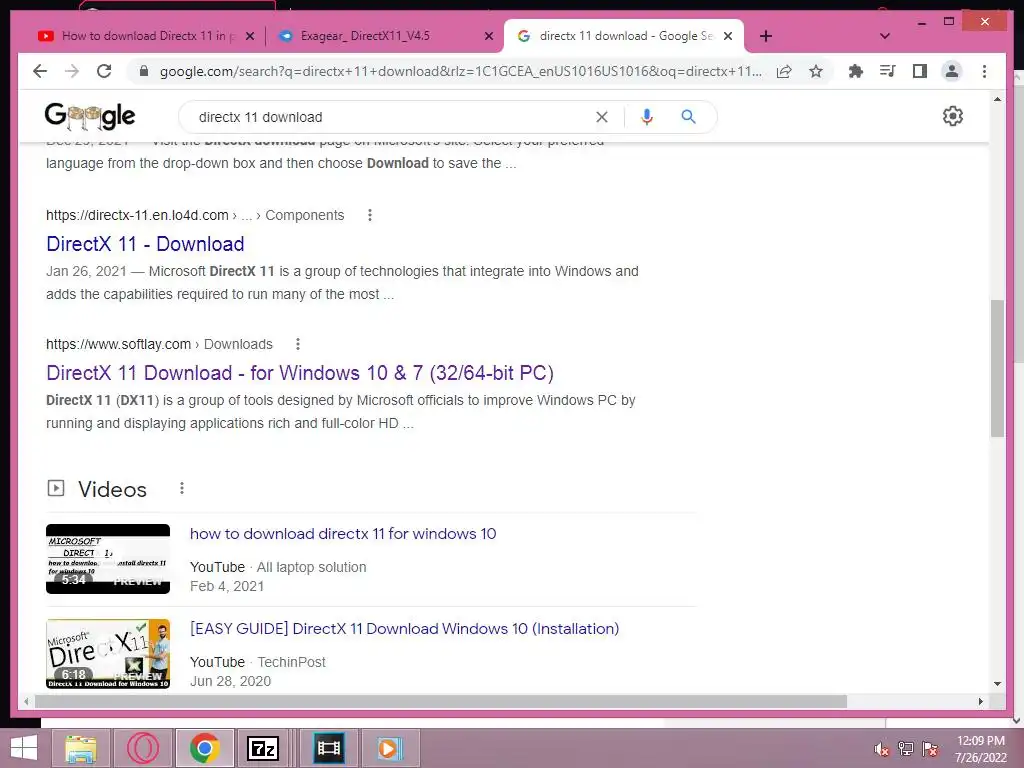Click Chrome icon in taskbar

click(x=204, y=748)
